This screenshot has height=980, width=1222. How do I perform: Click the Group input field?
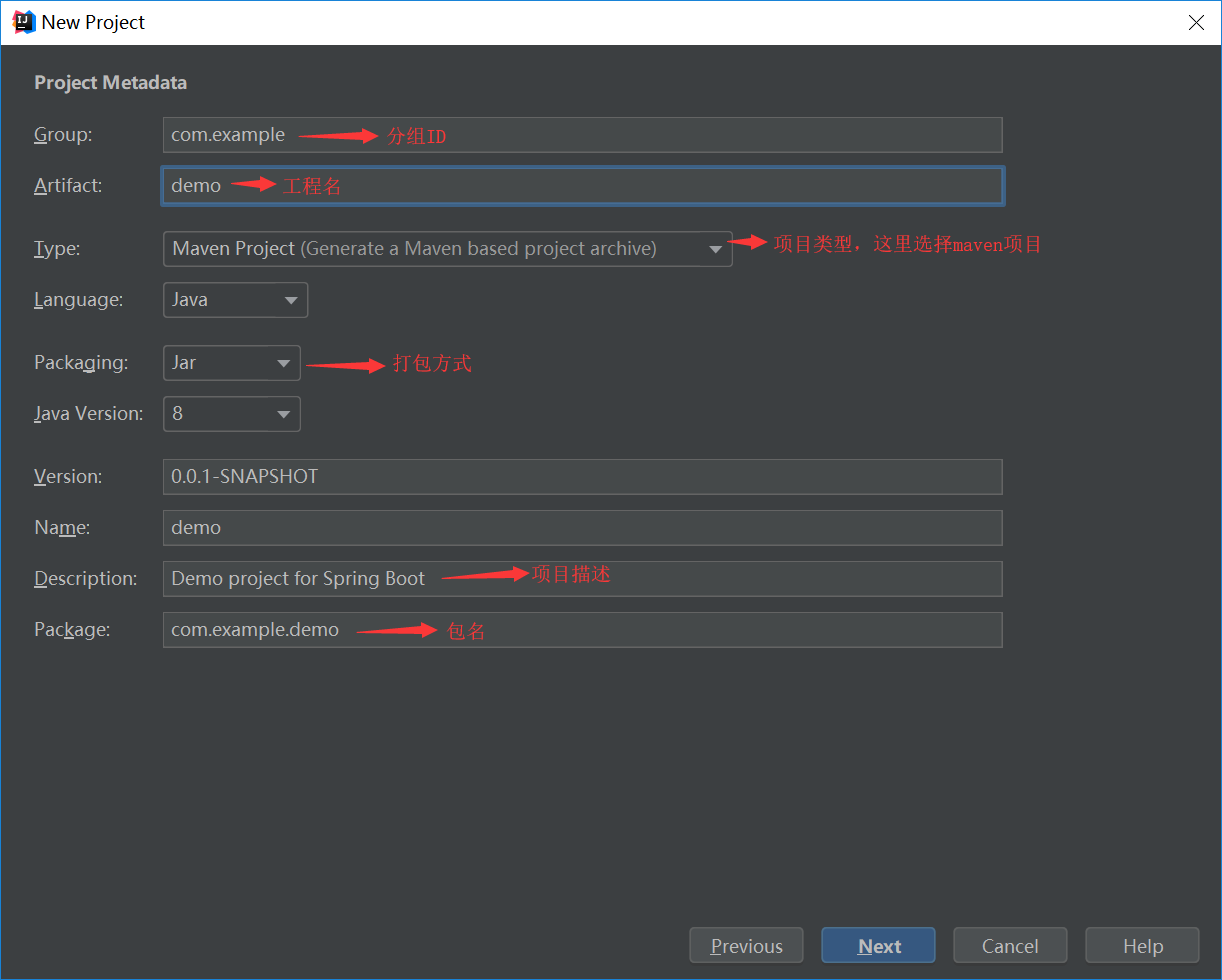pos(582,135)
